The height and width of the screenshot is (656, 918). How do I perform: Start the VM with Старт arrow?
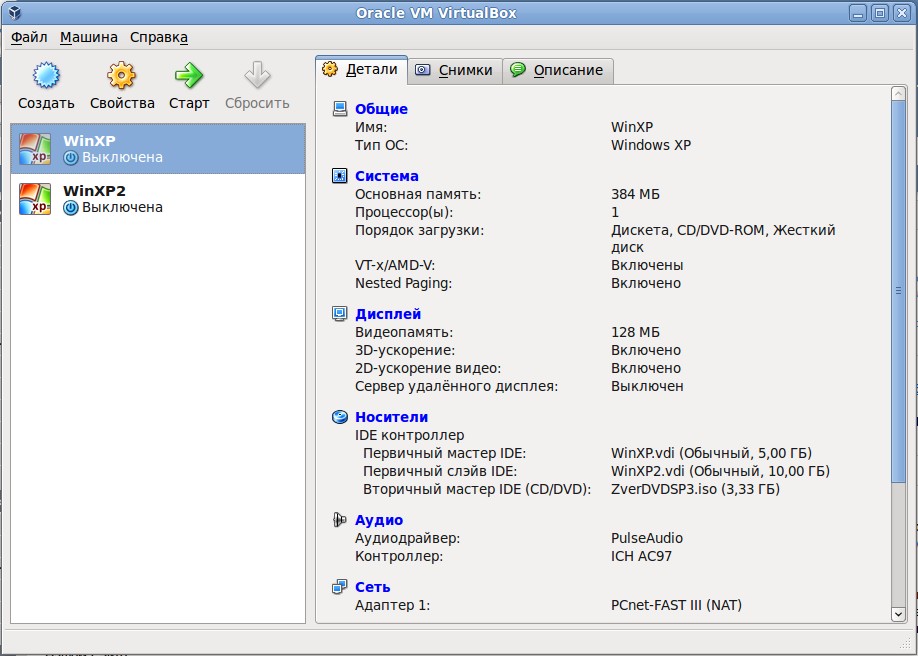click(189, 76)
